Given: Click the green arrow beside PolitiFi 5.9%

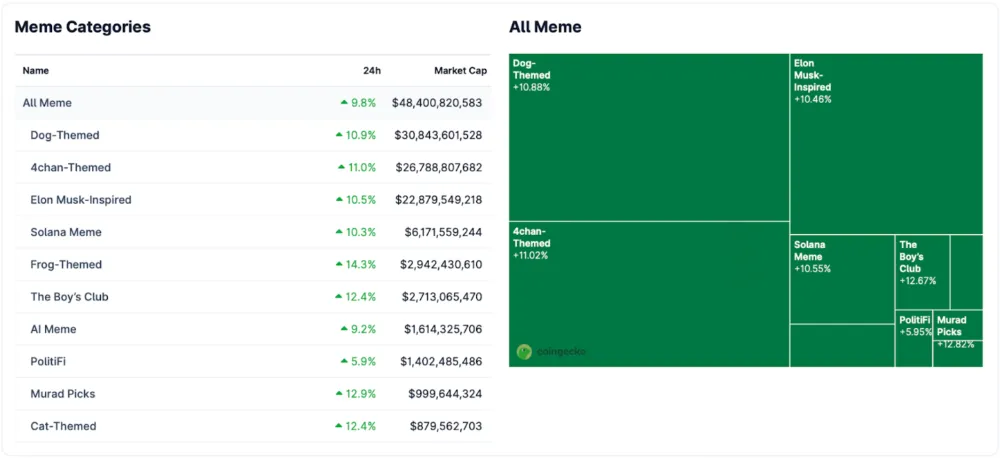Looking at the screenshot, I should pyautogui.click(x=344, y=362).
